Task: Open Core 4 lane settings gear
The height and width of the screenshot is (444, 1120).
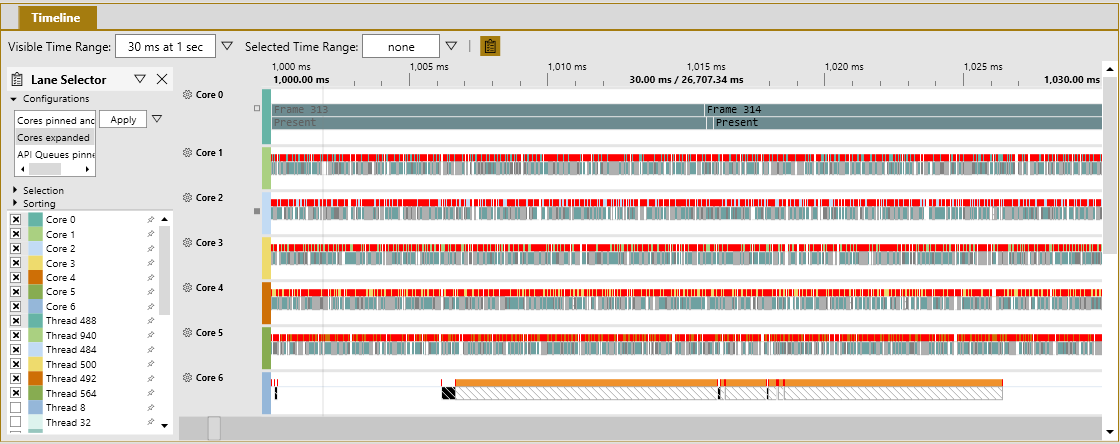Action: (188, 288)
